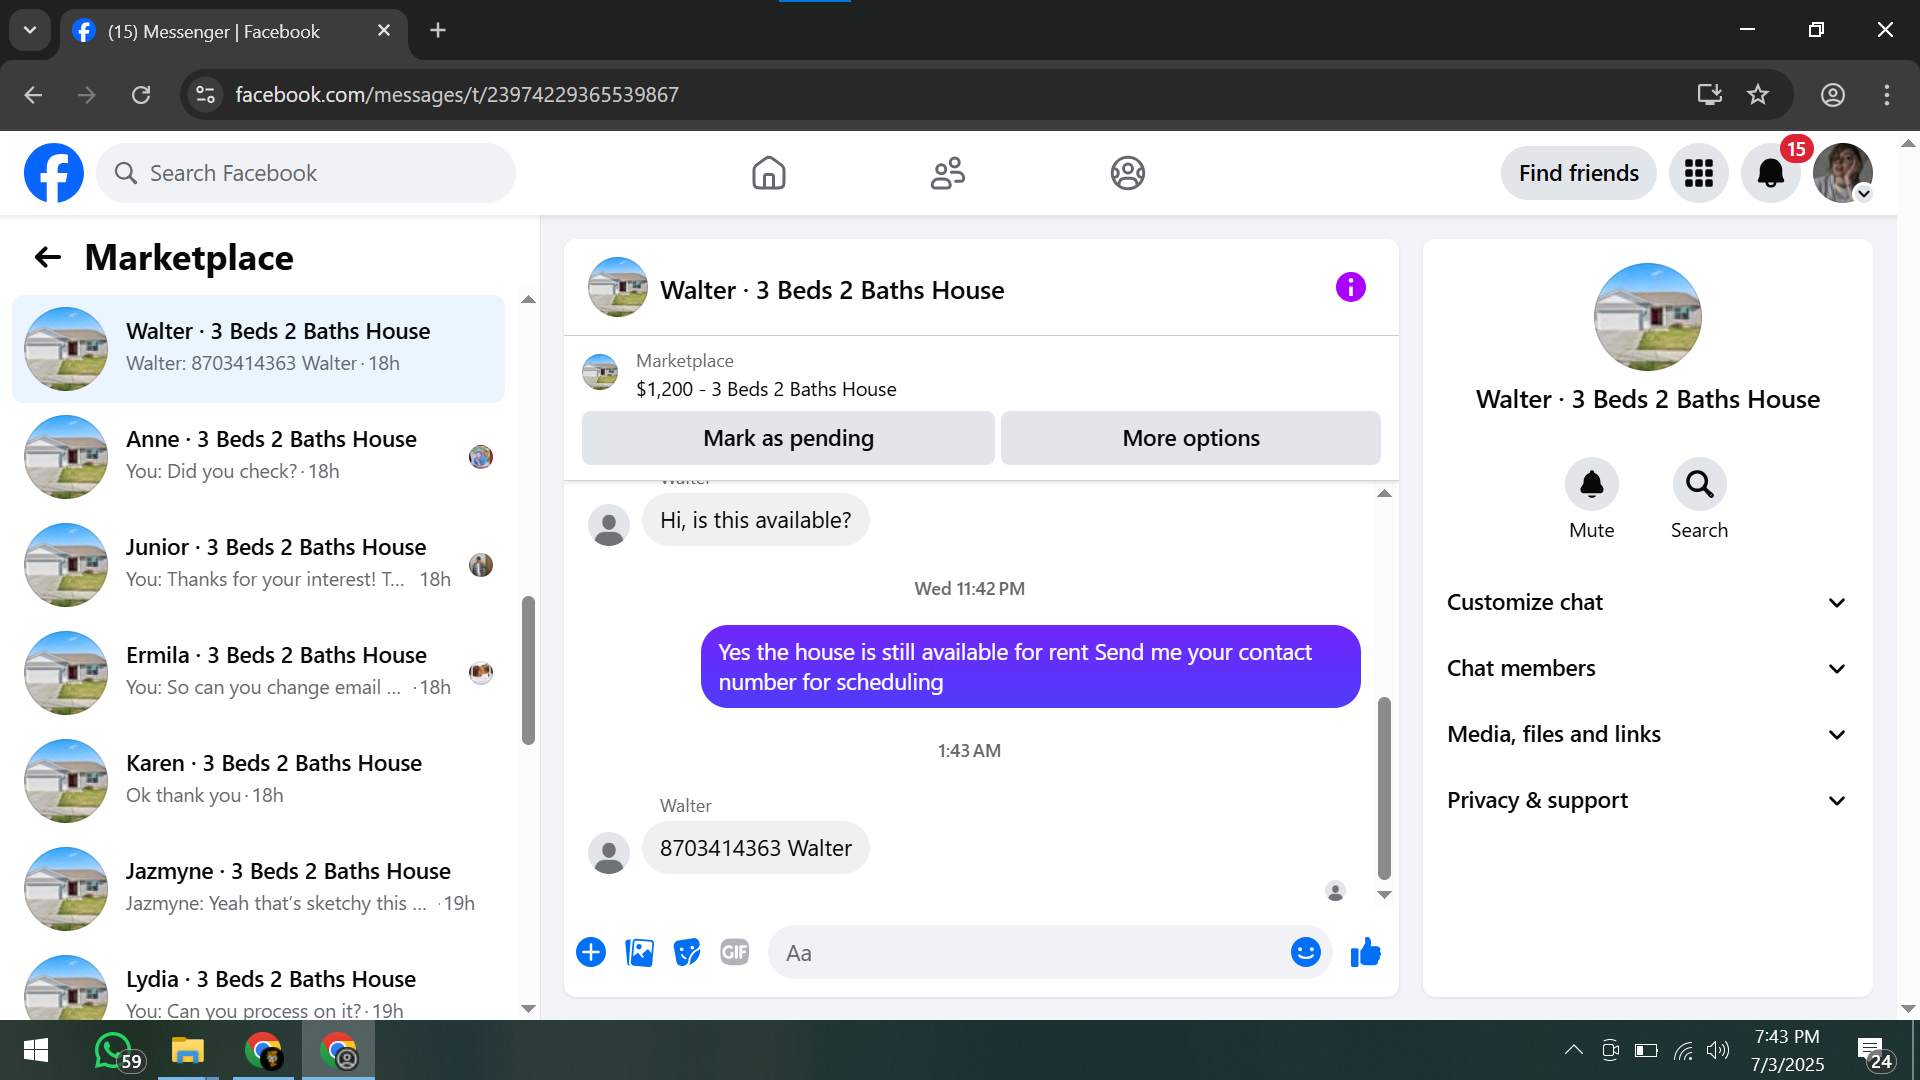
Task: Go to the Facebook Home tab
Action: (x=768, y=174)
